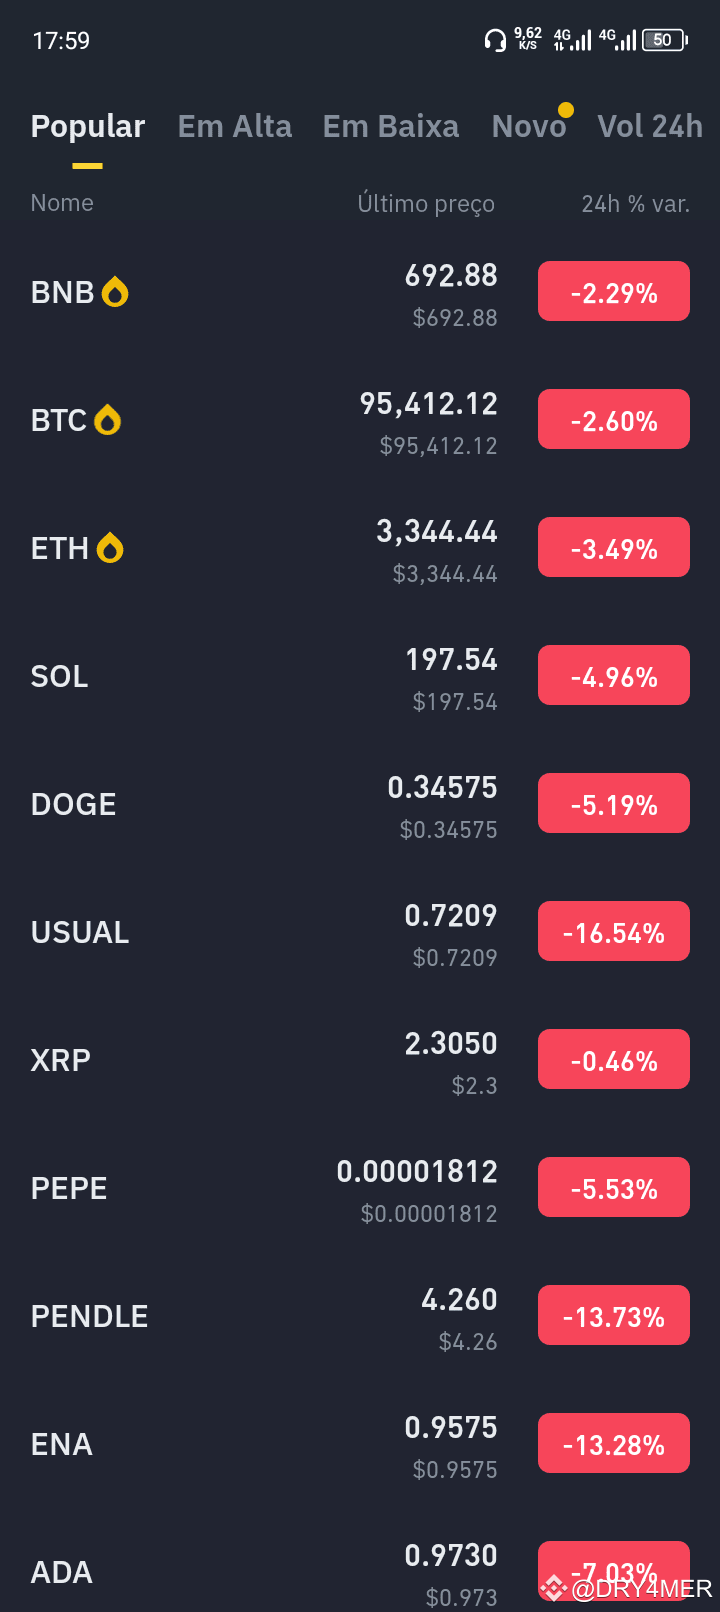
Task: Sort by 24h % var. header
Action: coord(636,204)
